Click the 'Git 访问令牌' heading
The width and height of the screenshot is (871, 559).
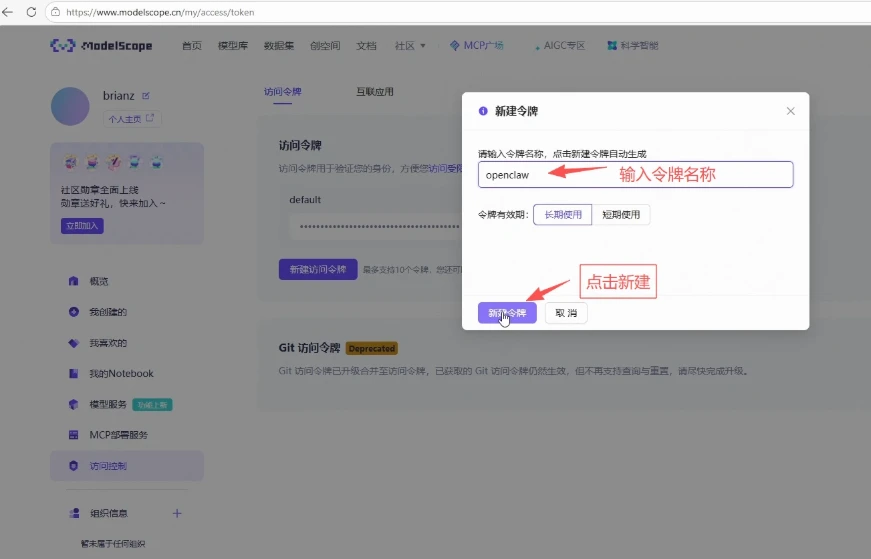coord(309,348)
